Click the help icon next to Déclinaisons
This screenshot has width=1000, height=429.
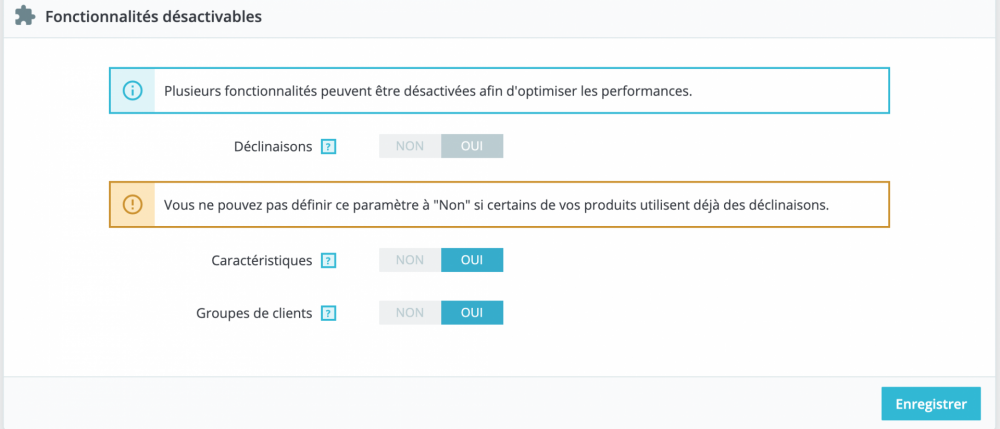click(x=328, y=147)
